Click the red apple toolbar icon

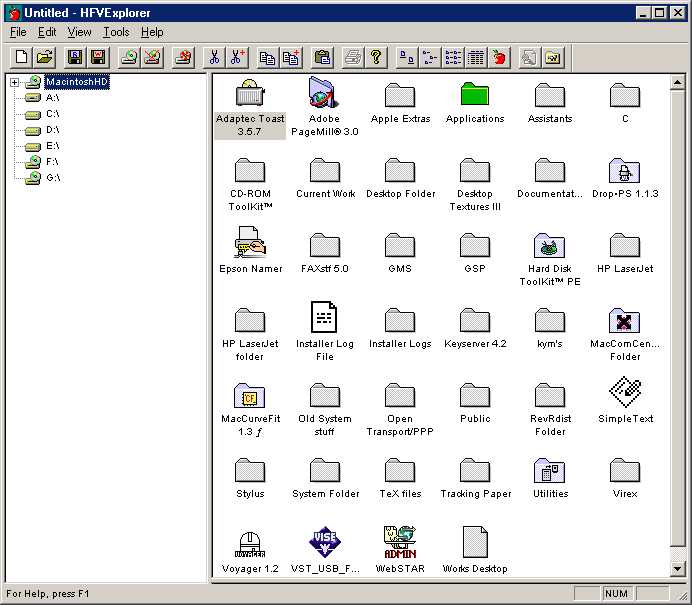[x=499, y=57]
